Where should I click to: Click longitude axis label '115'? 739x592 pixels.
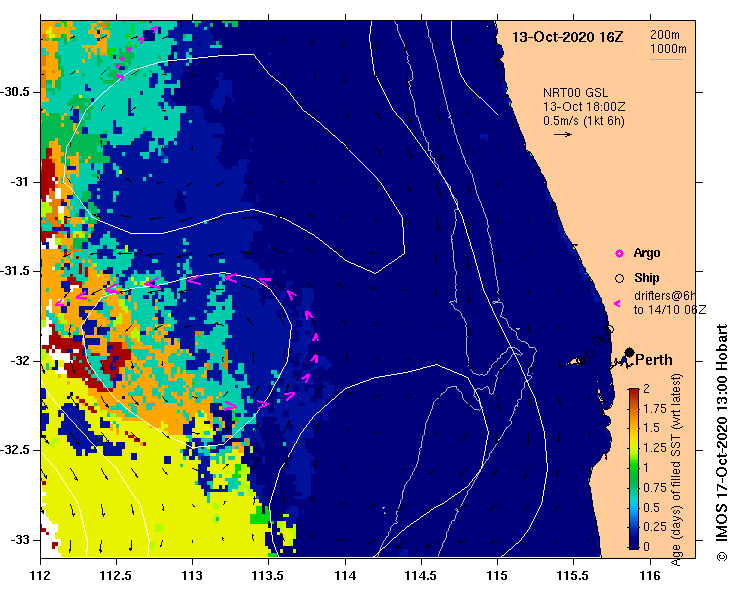pos(497,576)
